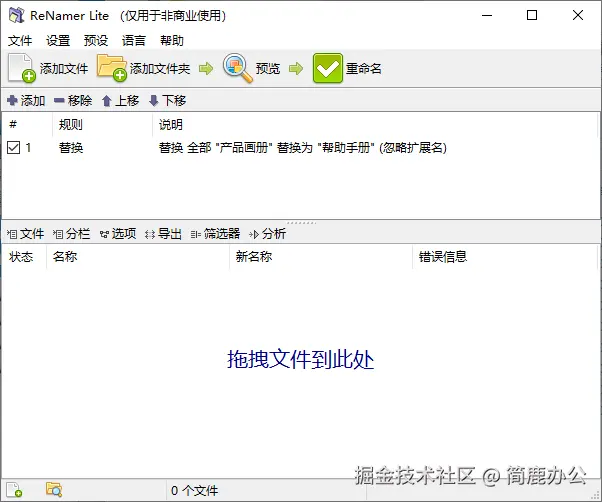Image resolution: width=602 pixels, height=502 pixels.
Task: Click the "0 个文件" status text
Action: tap(194, 490)
